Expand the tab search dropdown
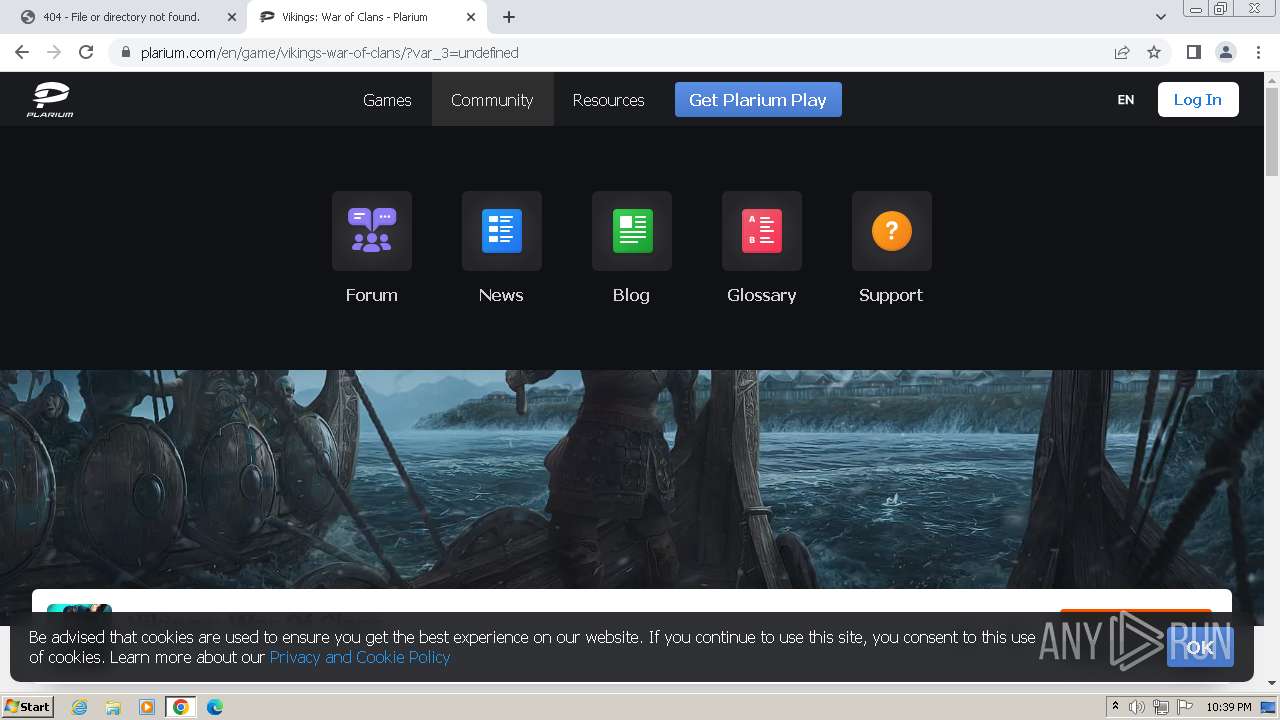 pyautogui.click(x=1161, y=17)
